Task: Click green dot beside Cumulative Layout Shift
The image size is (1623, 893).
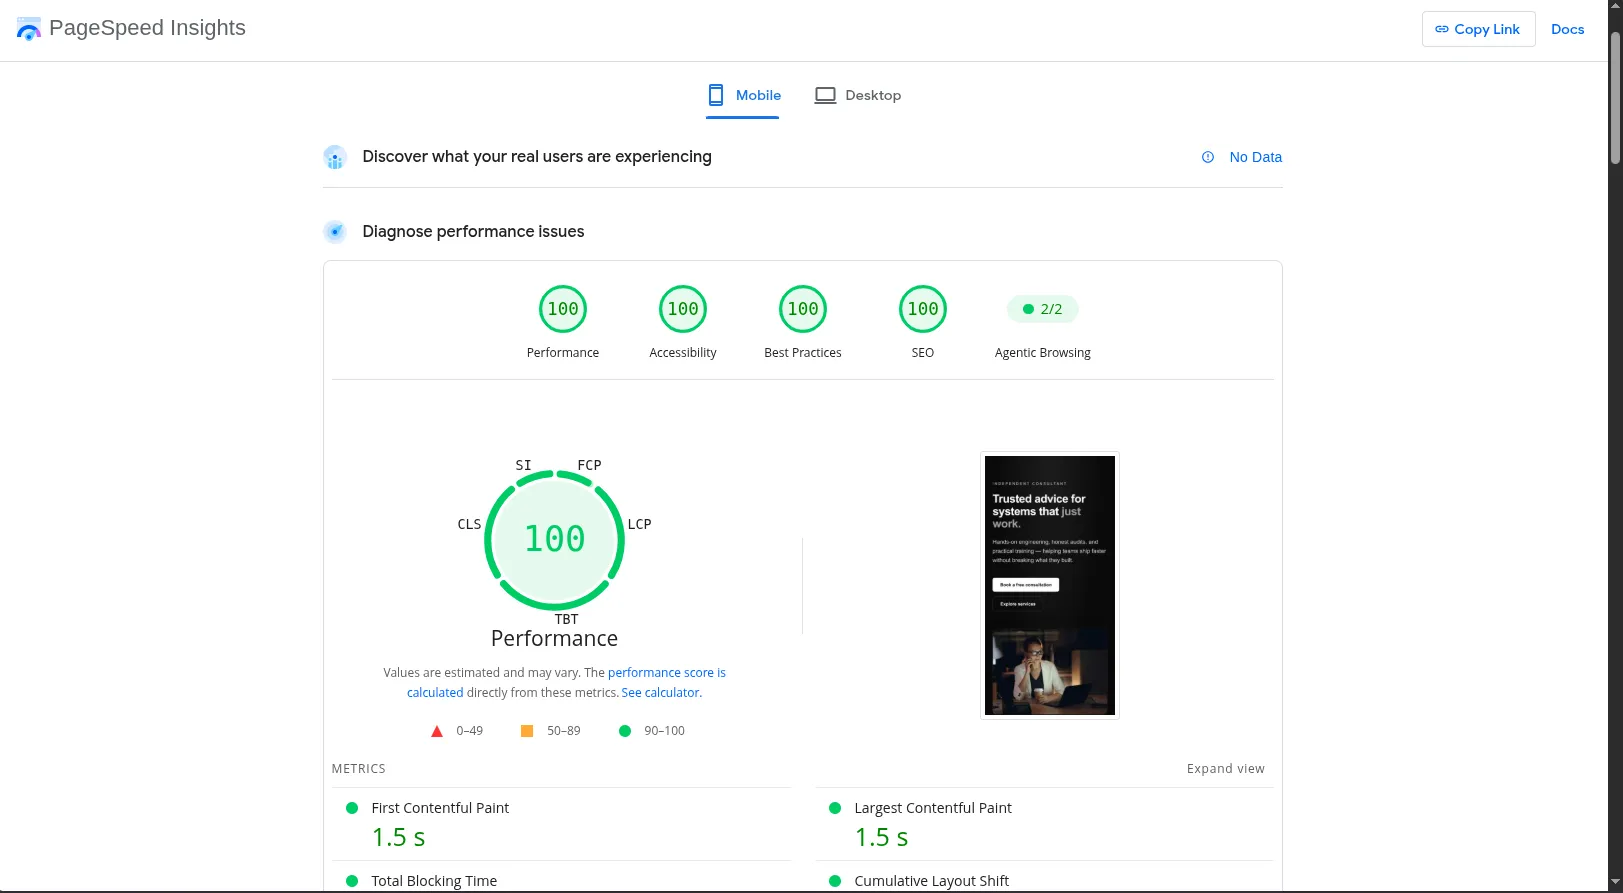Action: 835,881
